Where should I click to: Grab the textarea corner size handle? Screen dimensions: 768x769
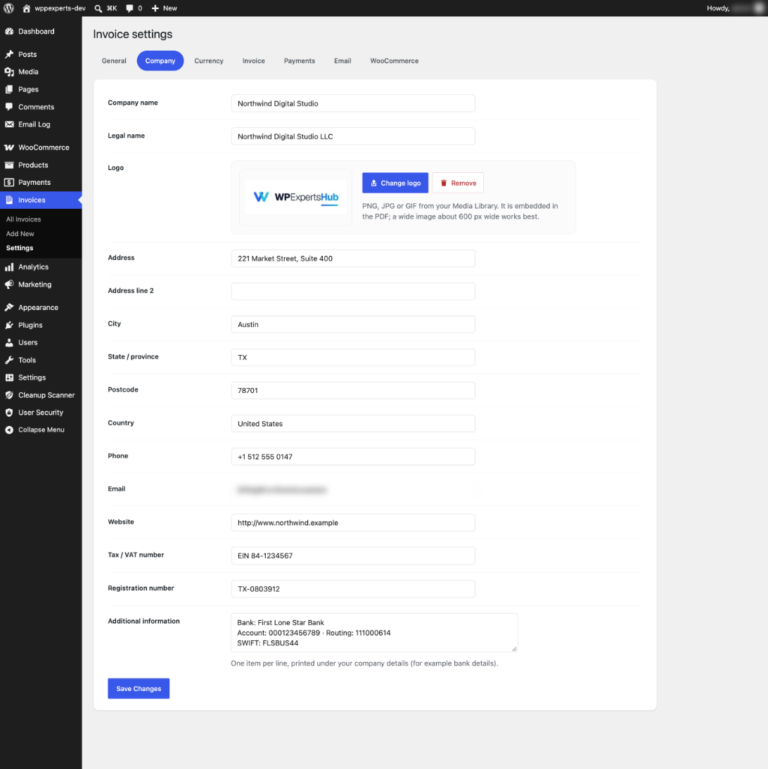click(513, 648)
